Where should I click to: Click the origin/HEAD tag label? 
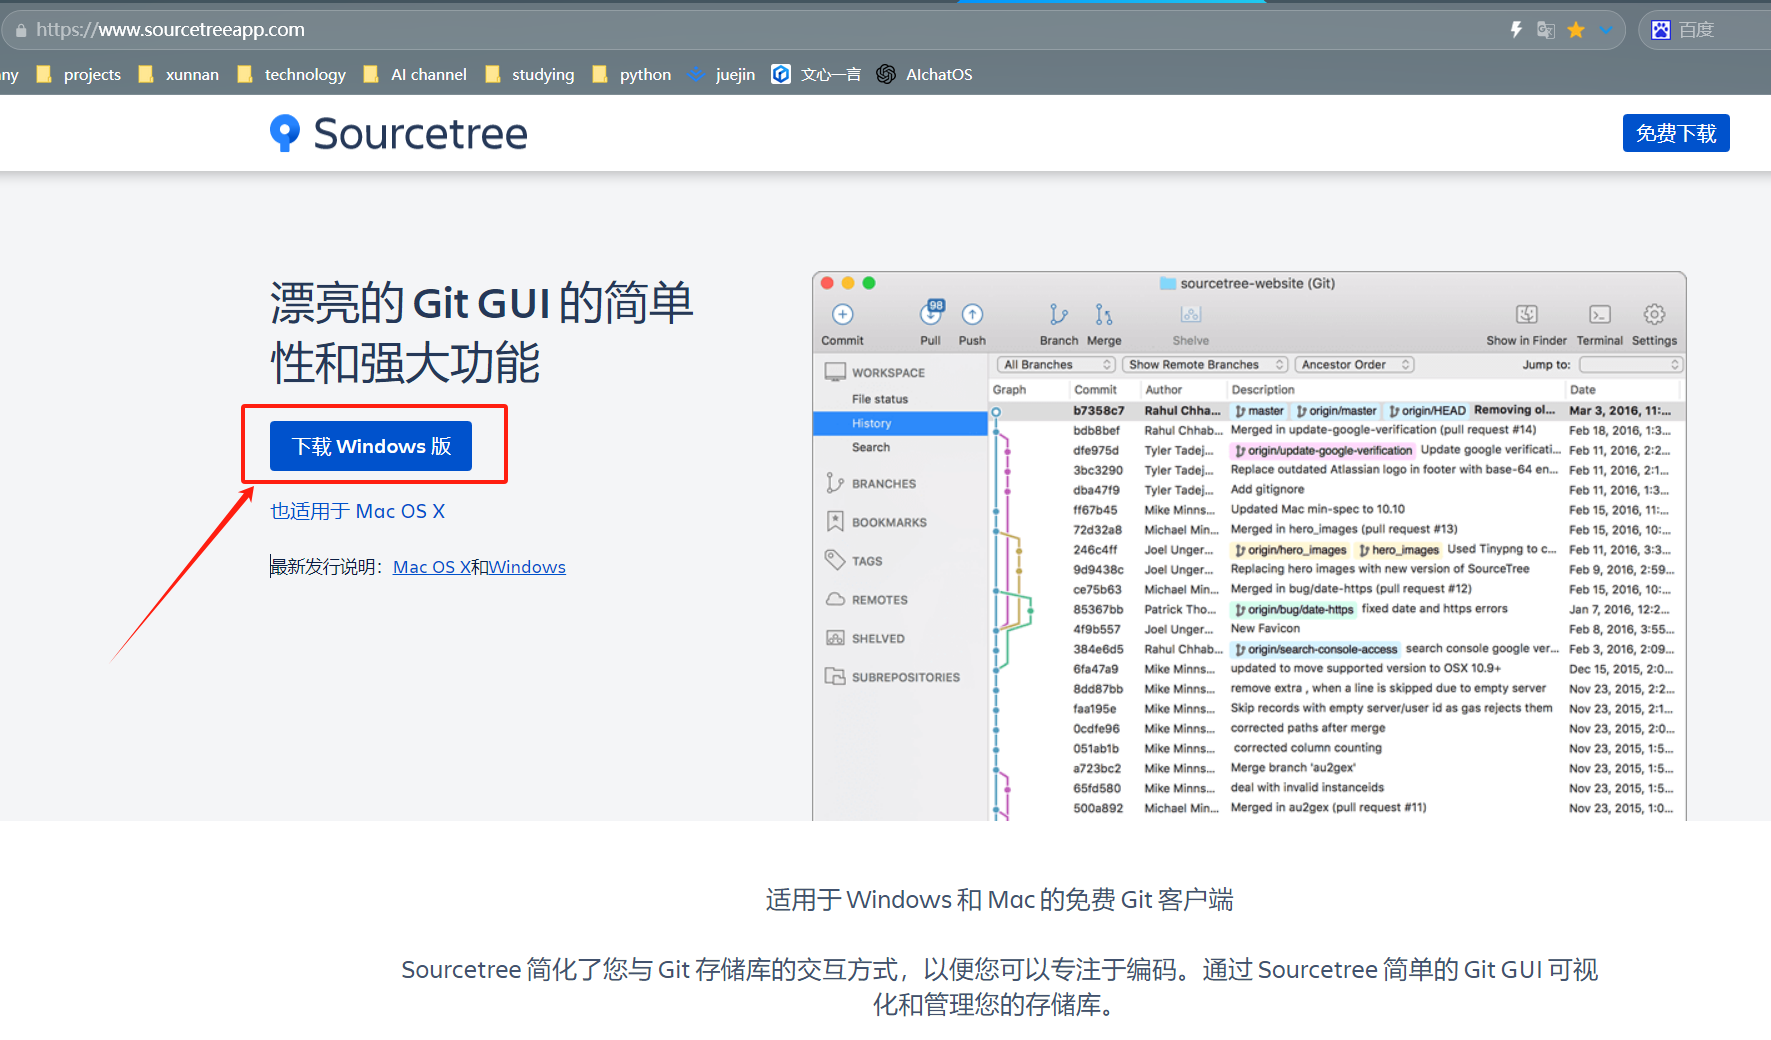pos(1427,411)
